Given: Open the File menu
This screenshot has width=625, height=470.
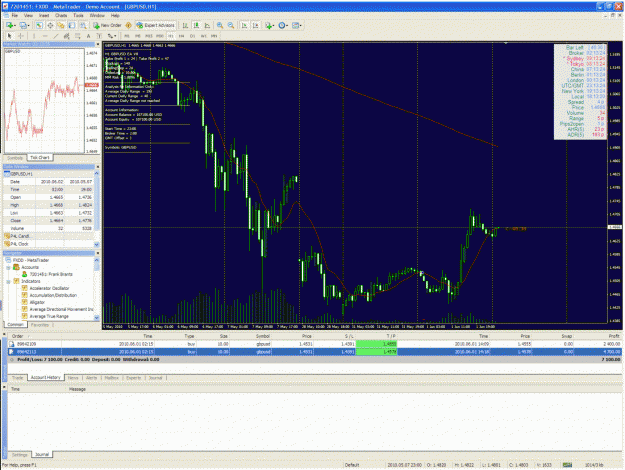Looking at the screenshot, I should click(x=15, y=16).
